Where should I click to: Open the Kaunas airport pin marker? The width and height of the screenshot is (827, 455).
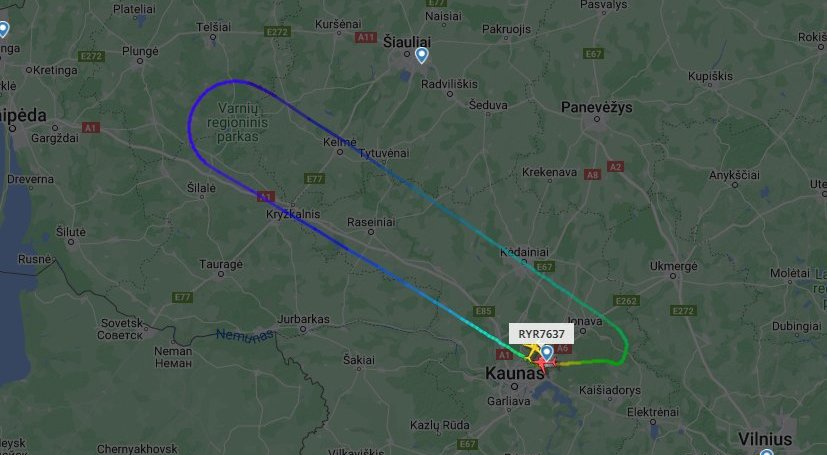click(x=547, y=352)
